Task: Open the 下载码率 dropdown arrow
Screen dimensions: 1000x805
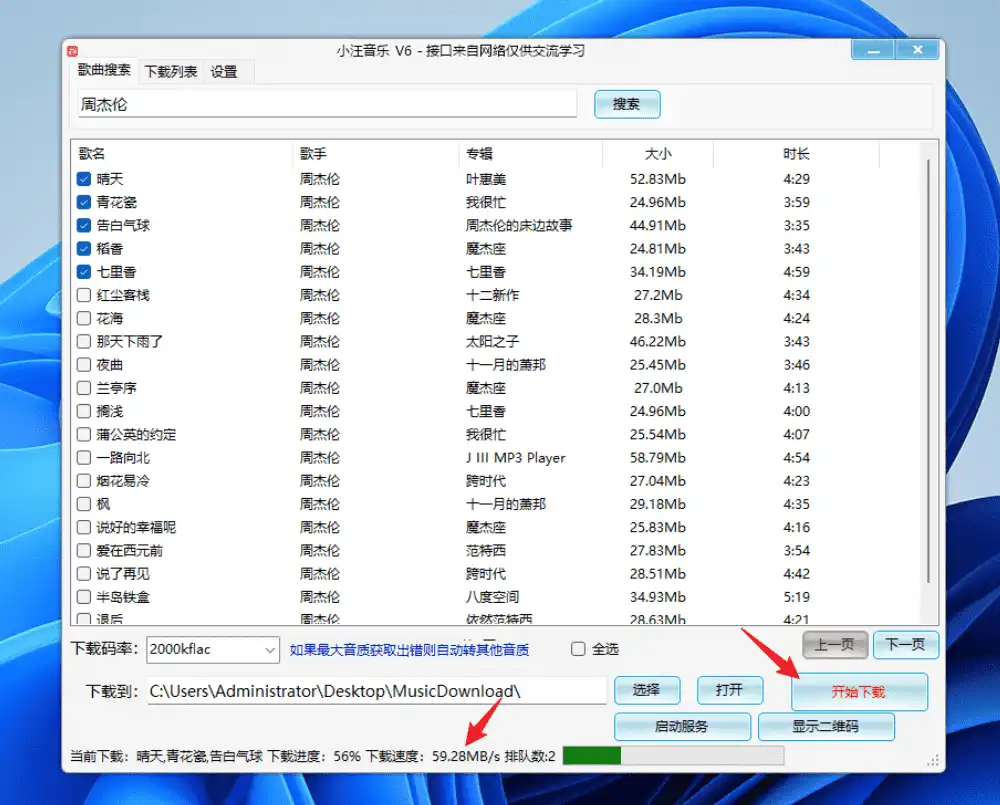Action: 270,650
